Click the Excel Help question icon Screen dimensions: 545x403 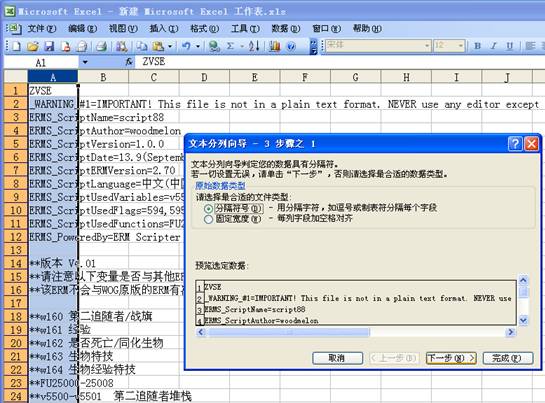pos(291,46)
